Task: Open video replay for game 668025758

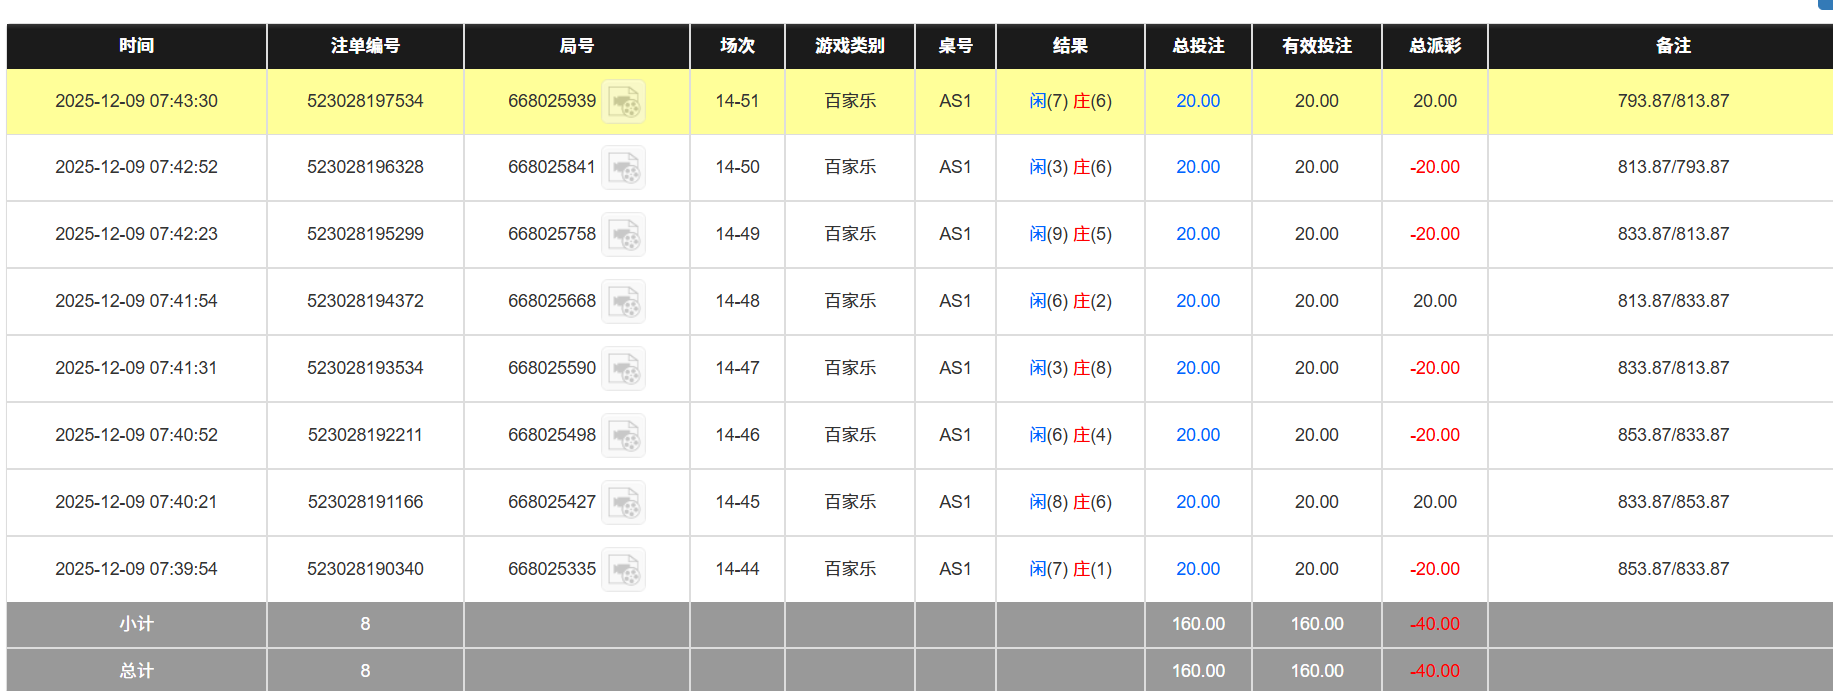Action: pyautogui.click(x=624, y=234)
